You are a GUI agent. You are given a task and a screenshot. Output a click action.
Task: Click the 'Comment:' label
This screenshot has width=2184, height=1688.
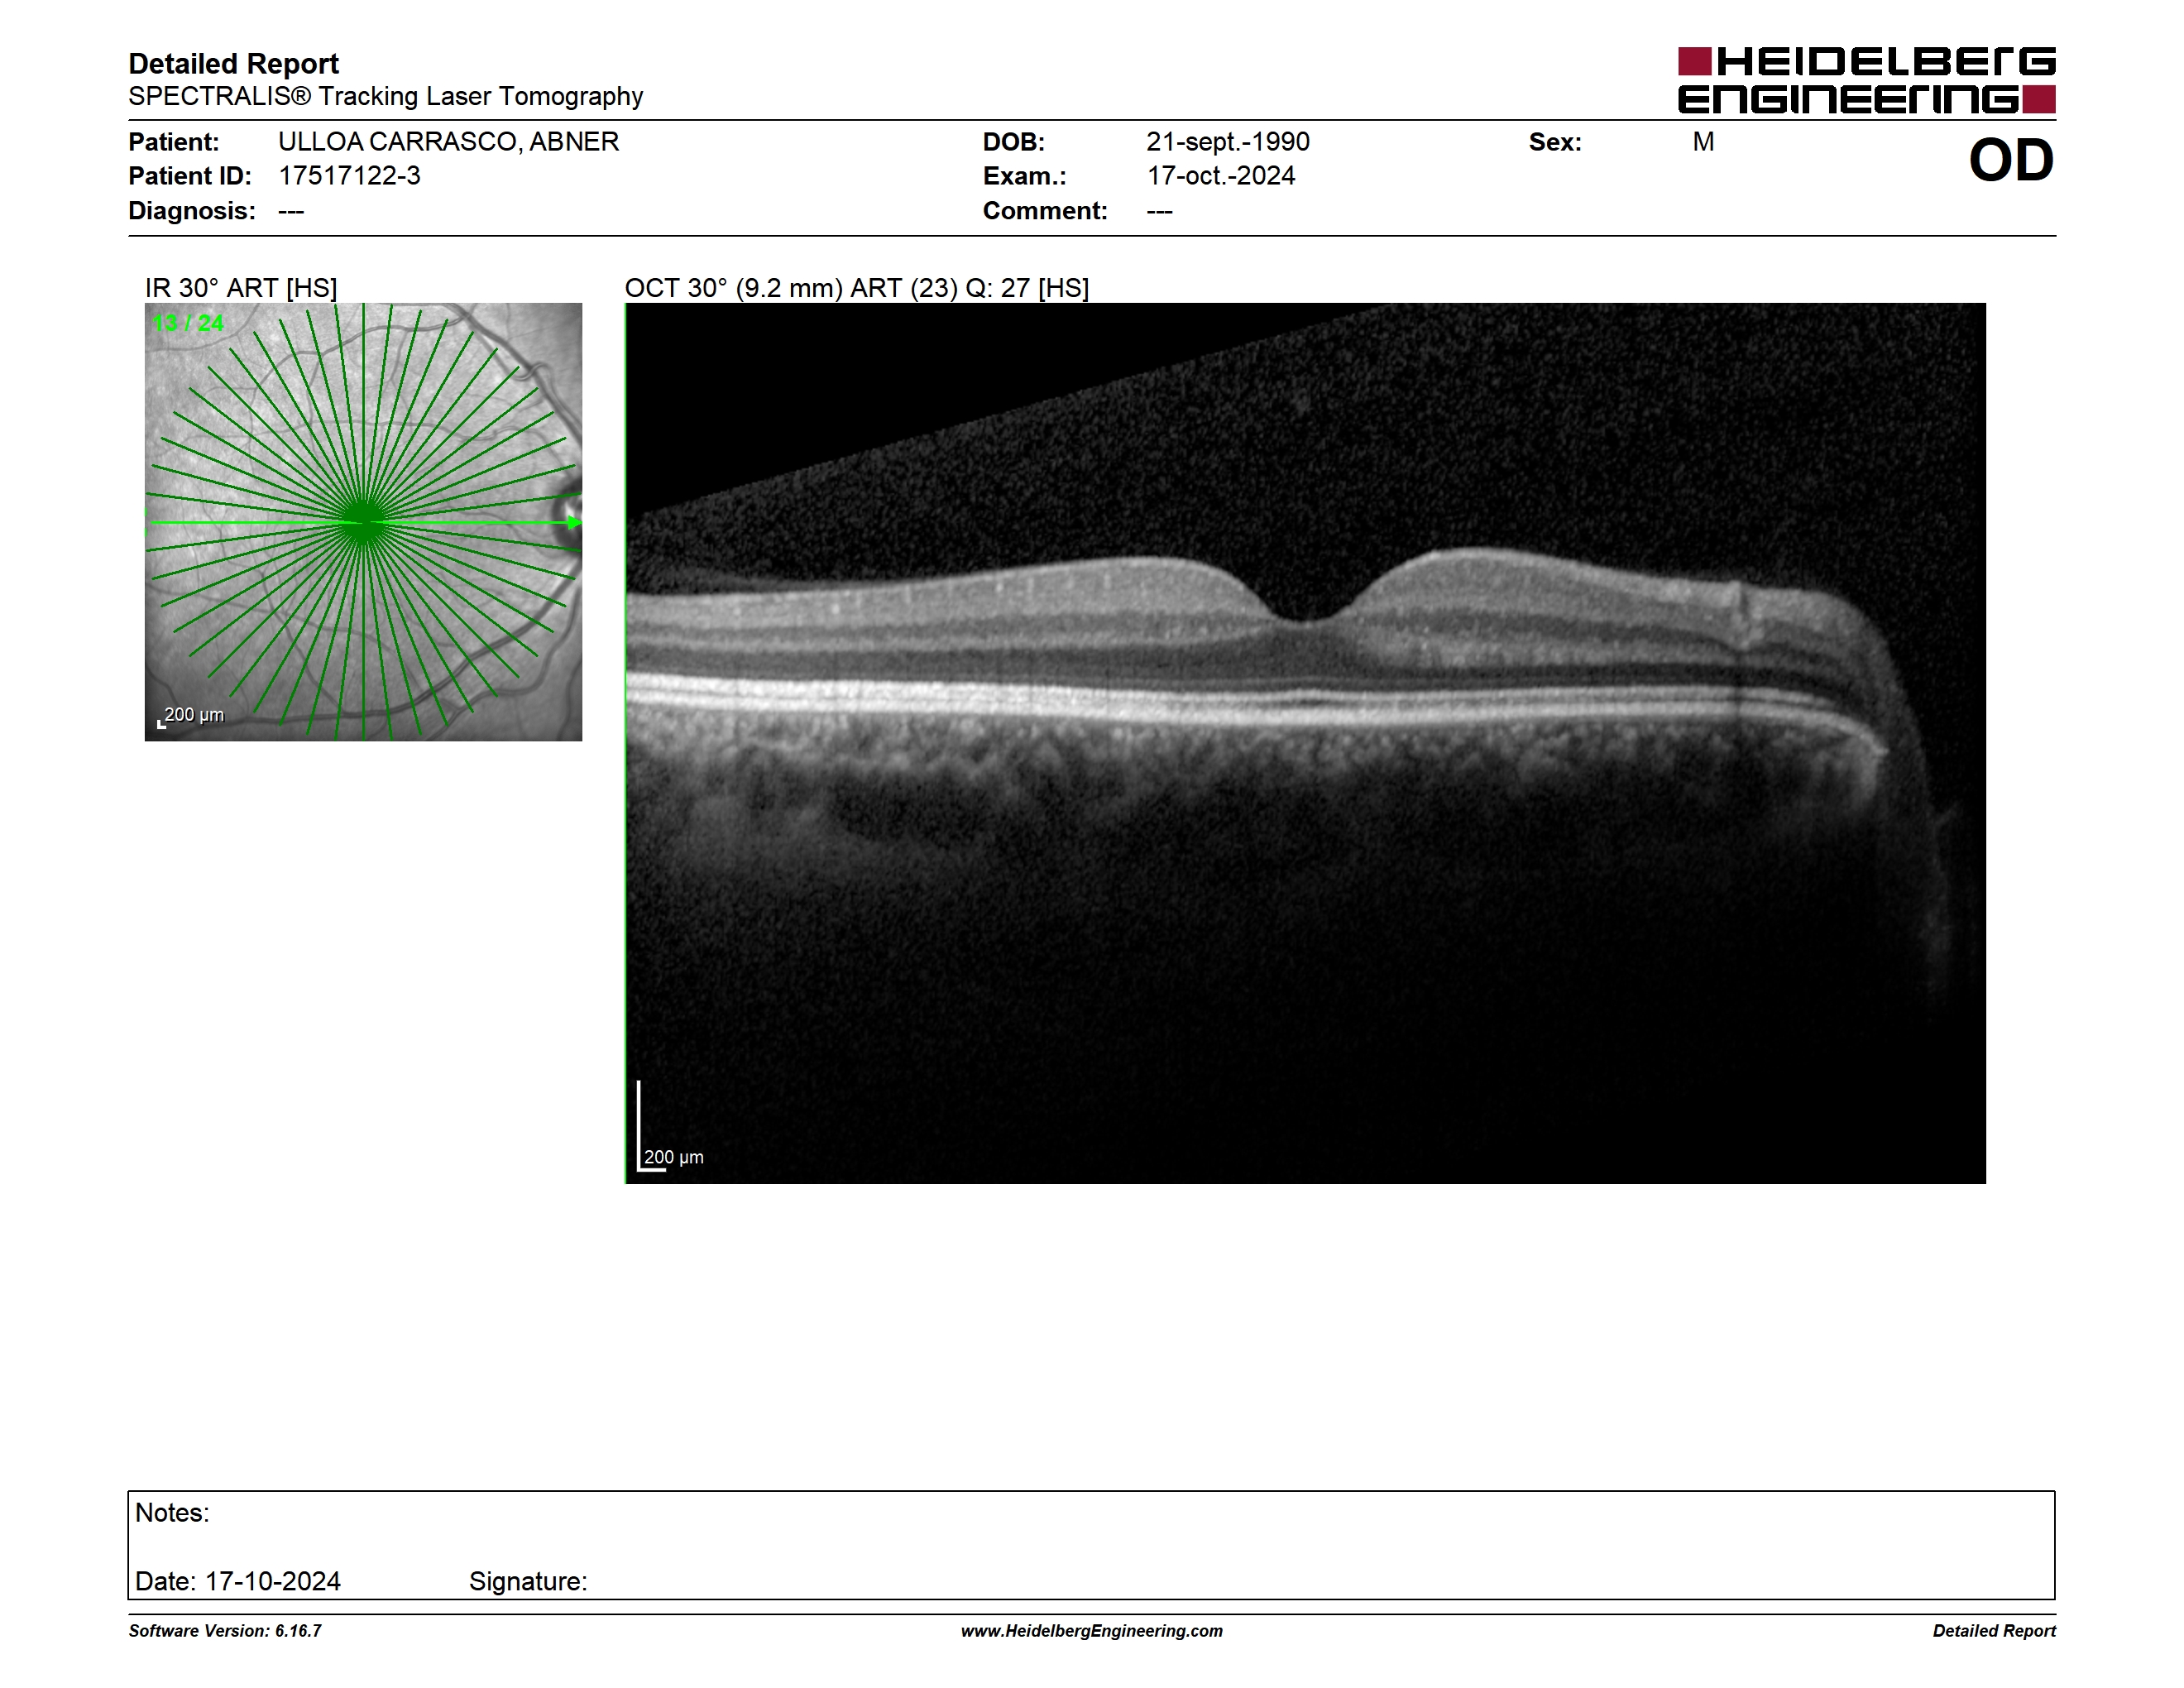1045,211
